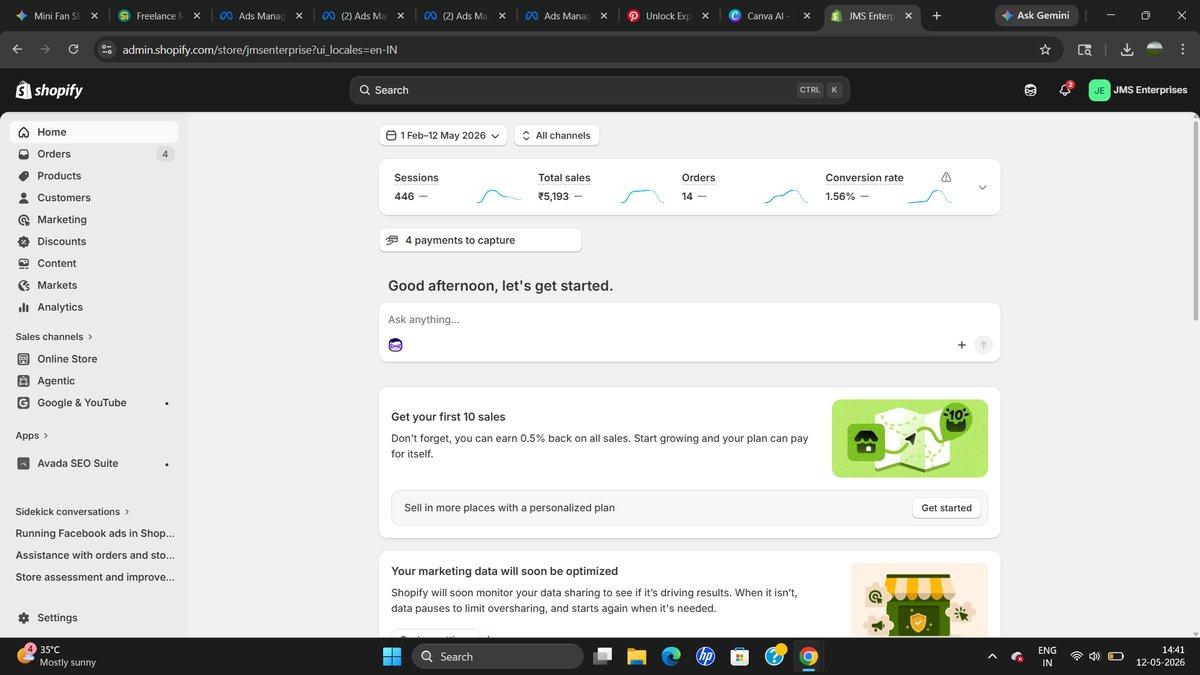The image size is (1200, 675).
Task: Expand the Apps section
Action: 32,436
